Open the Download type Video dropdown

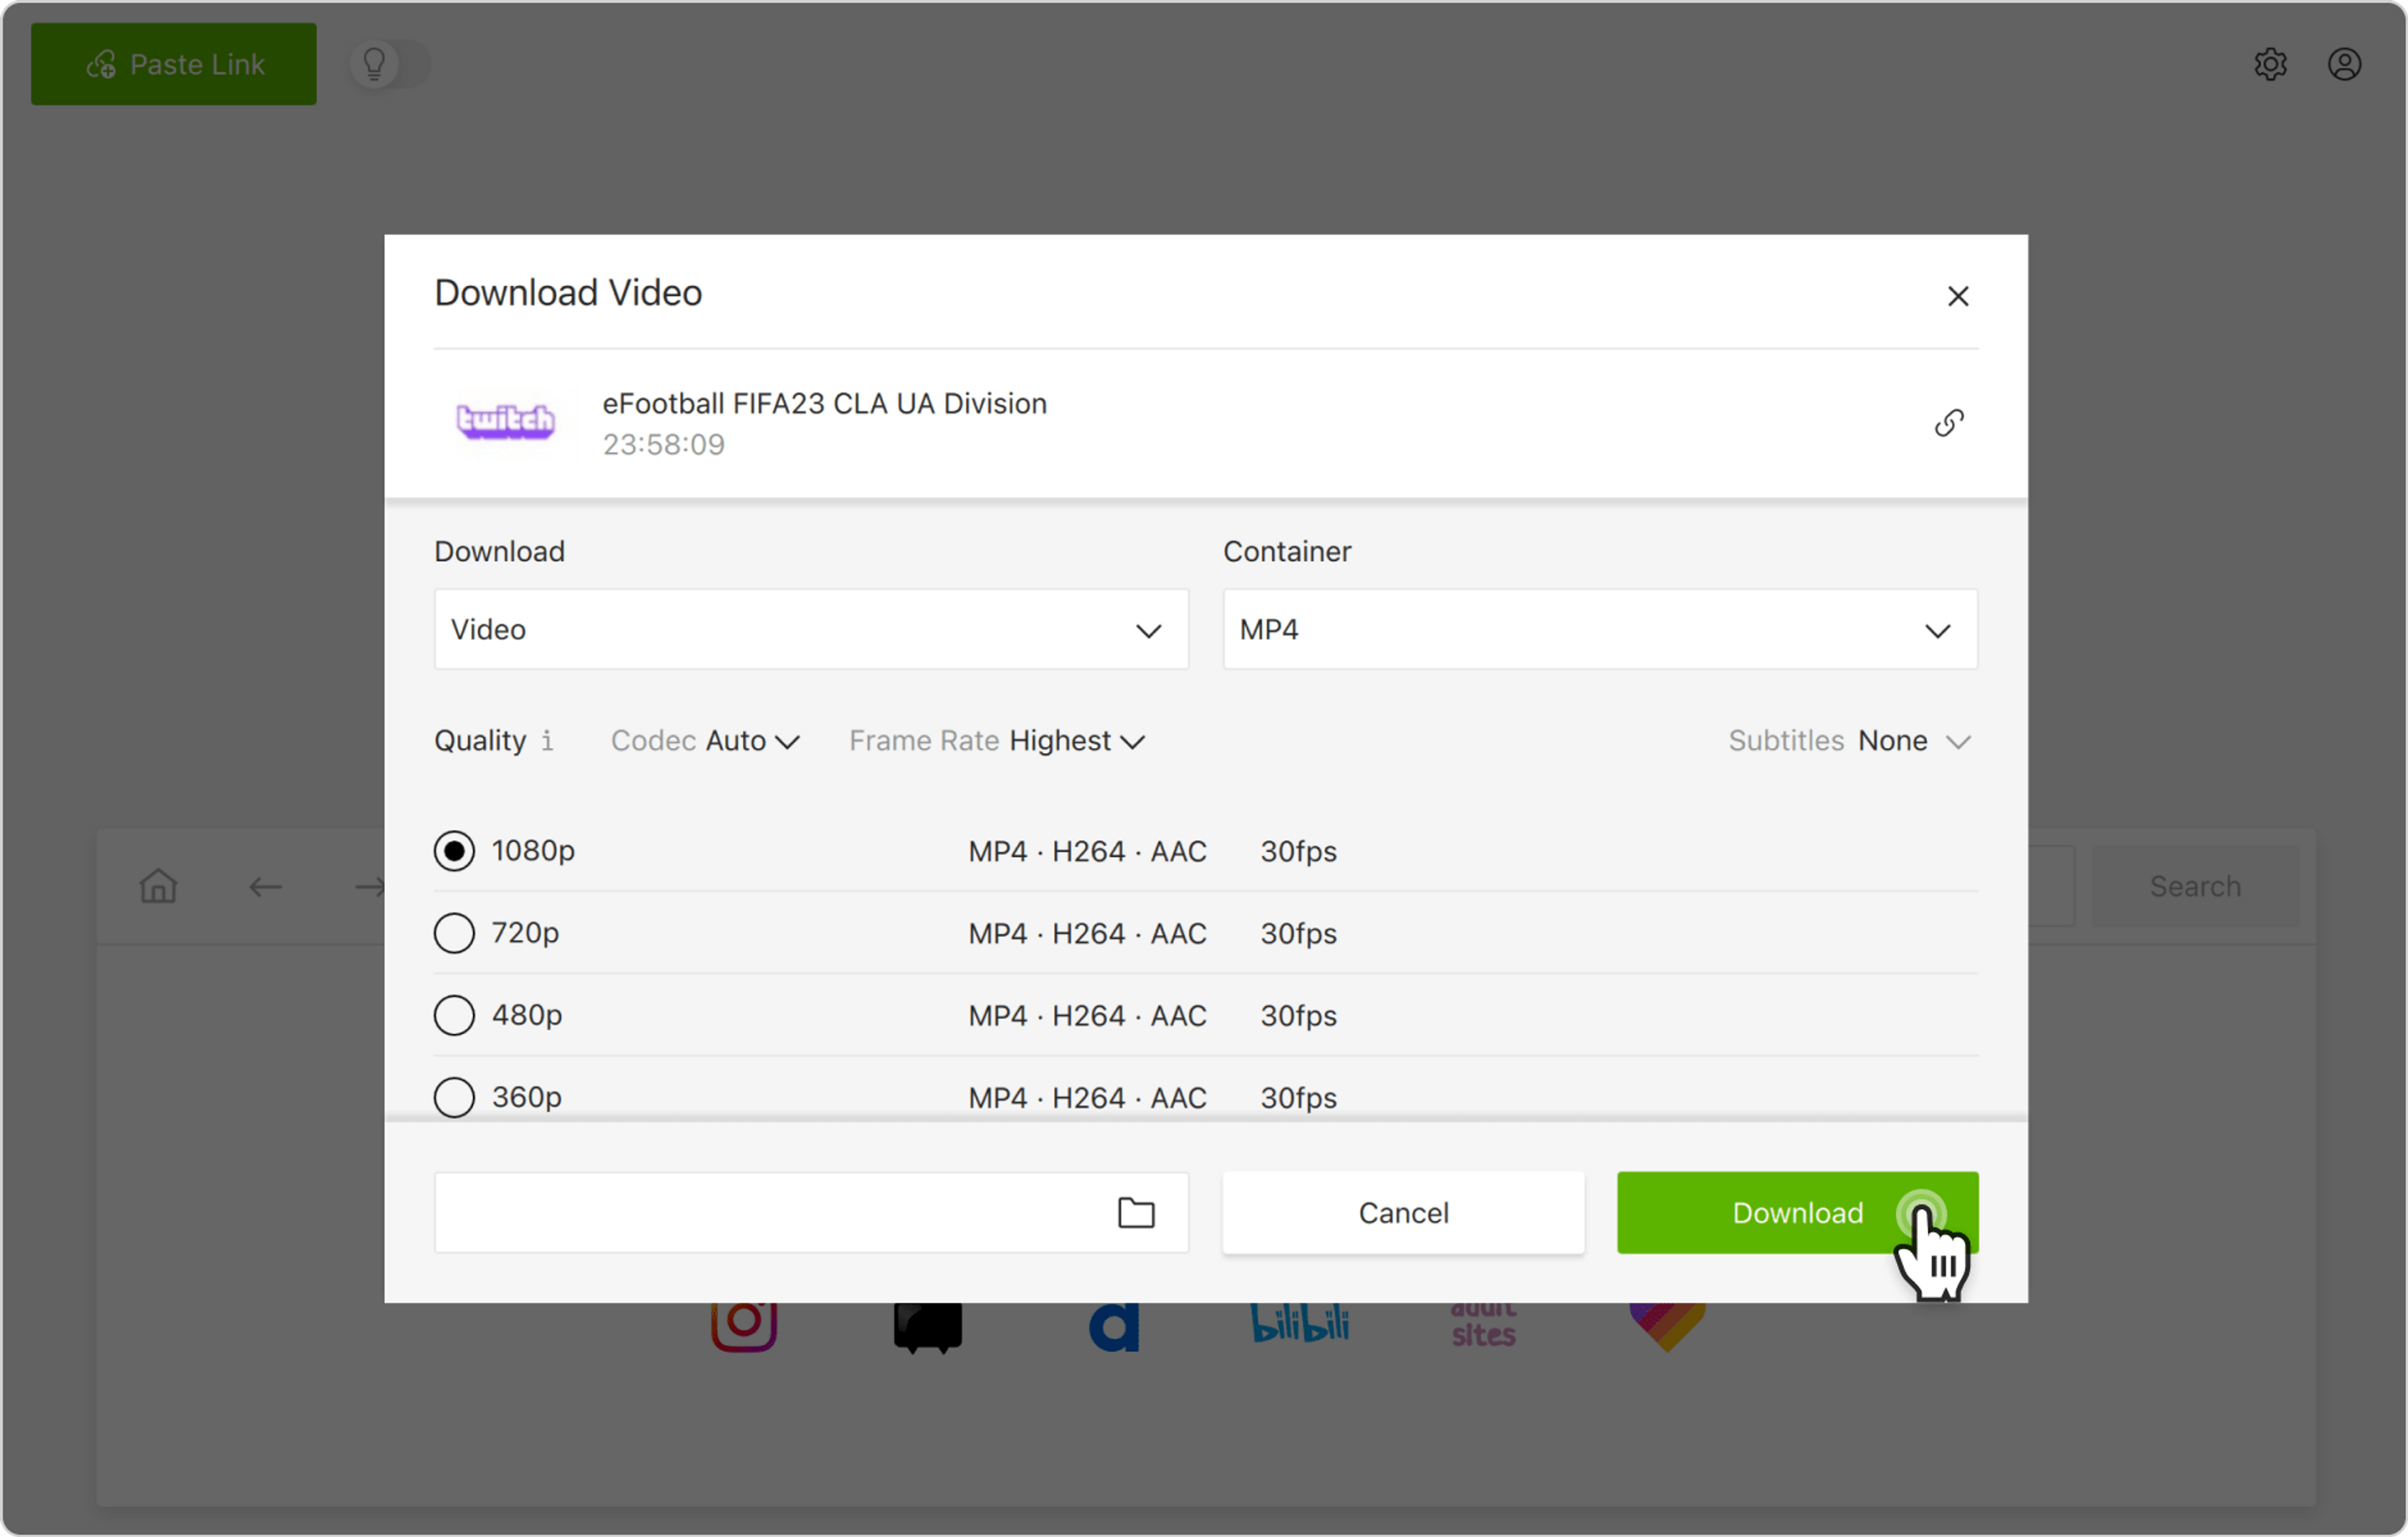pos(810,630)
